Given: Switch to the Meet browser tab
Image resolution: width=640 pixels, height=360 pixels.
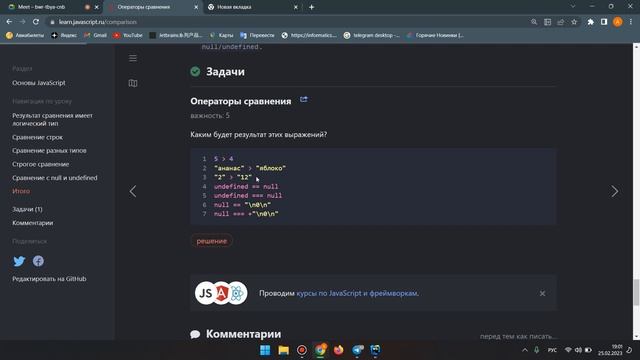Looking at the screenshot, I should 41,7.
